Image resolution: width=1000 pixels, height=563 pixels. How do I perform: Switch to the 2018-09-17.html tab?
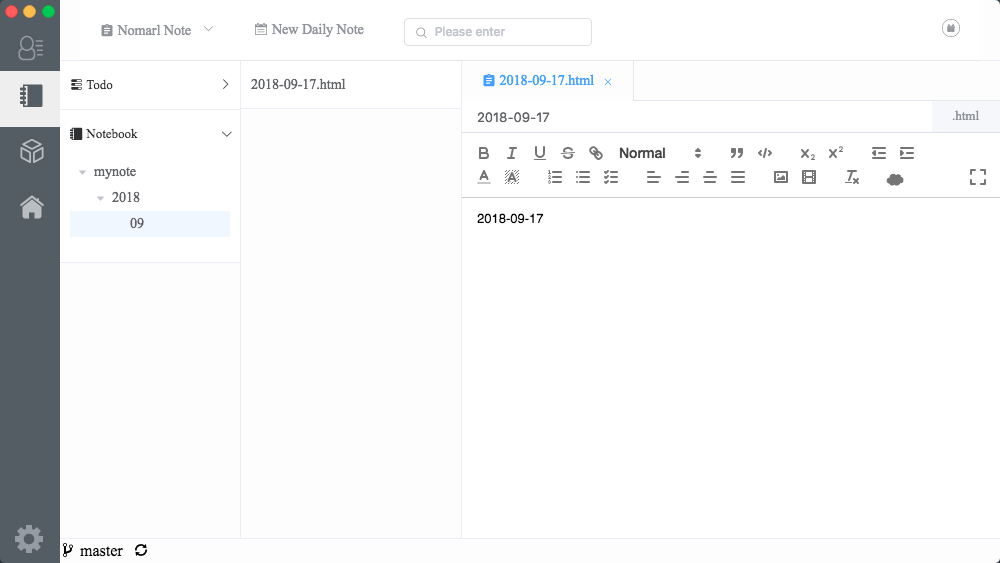(x=546, y=81)
